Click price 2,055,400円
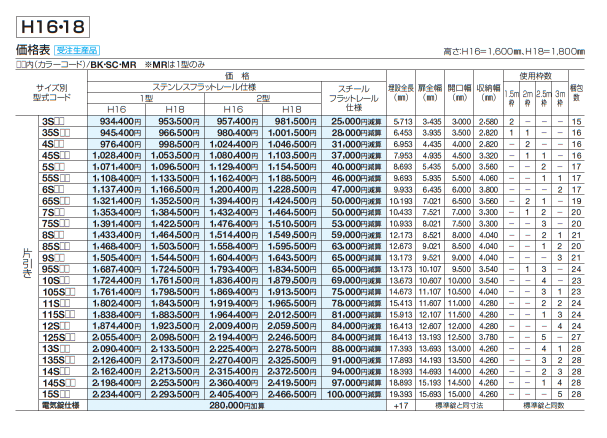Viewport: 607px width, 438px height. [117, 337]
